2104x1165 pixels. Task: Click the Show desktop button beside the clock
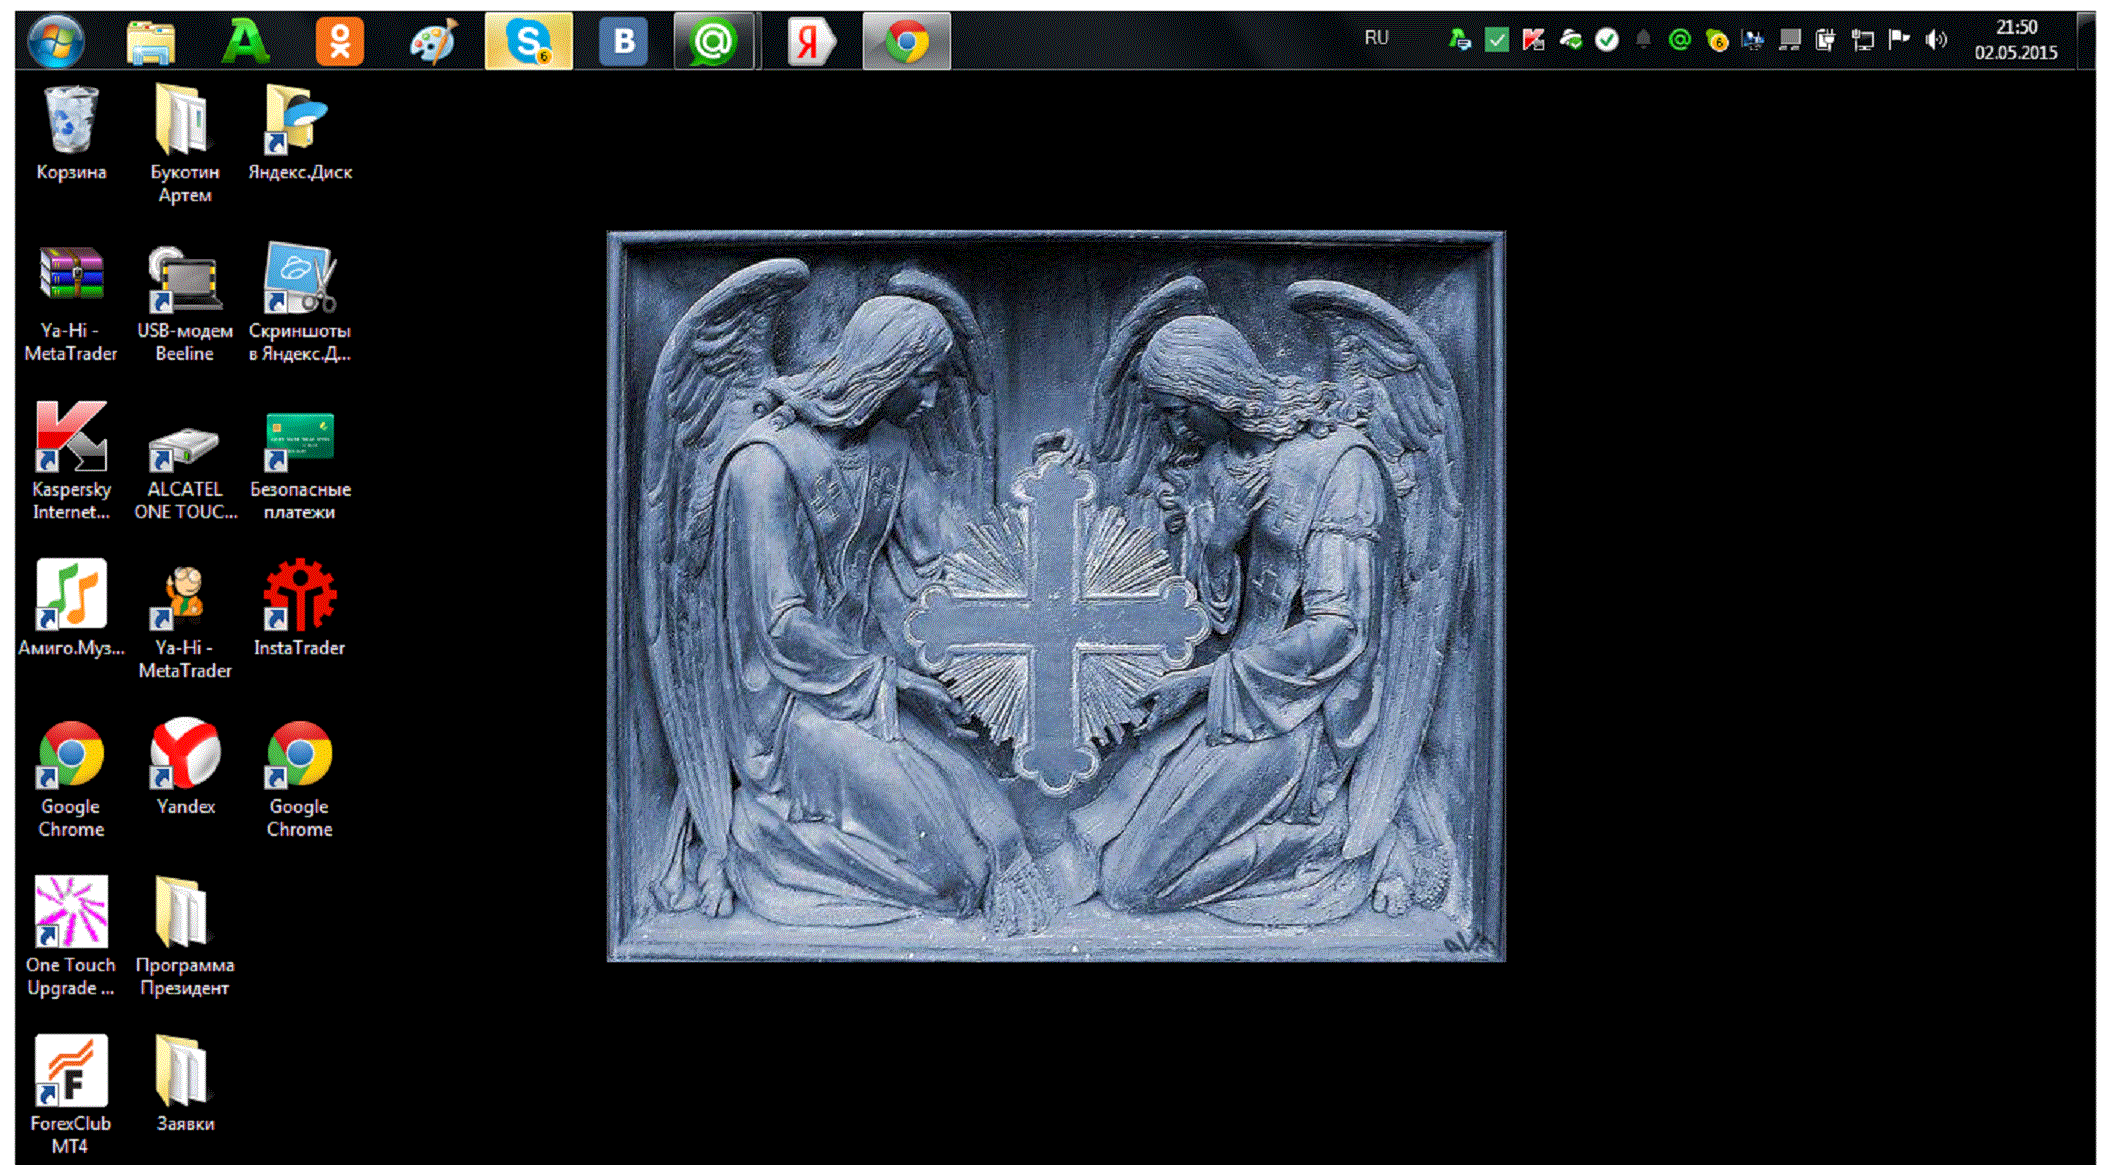click(2085, 41)
